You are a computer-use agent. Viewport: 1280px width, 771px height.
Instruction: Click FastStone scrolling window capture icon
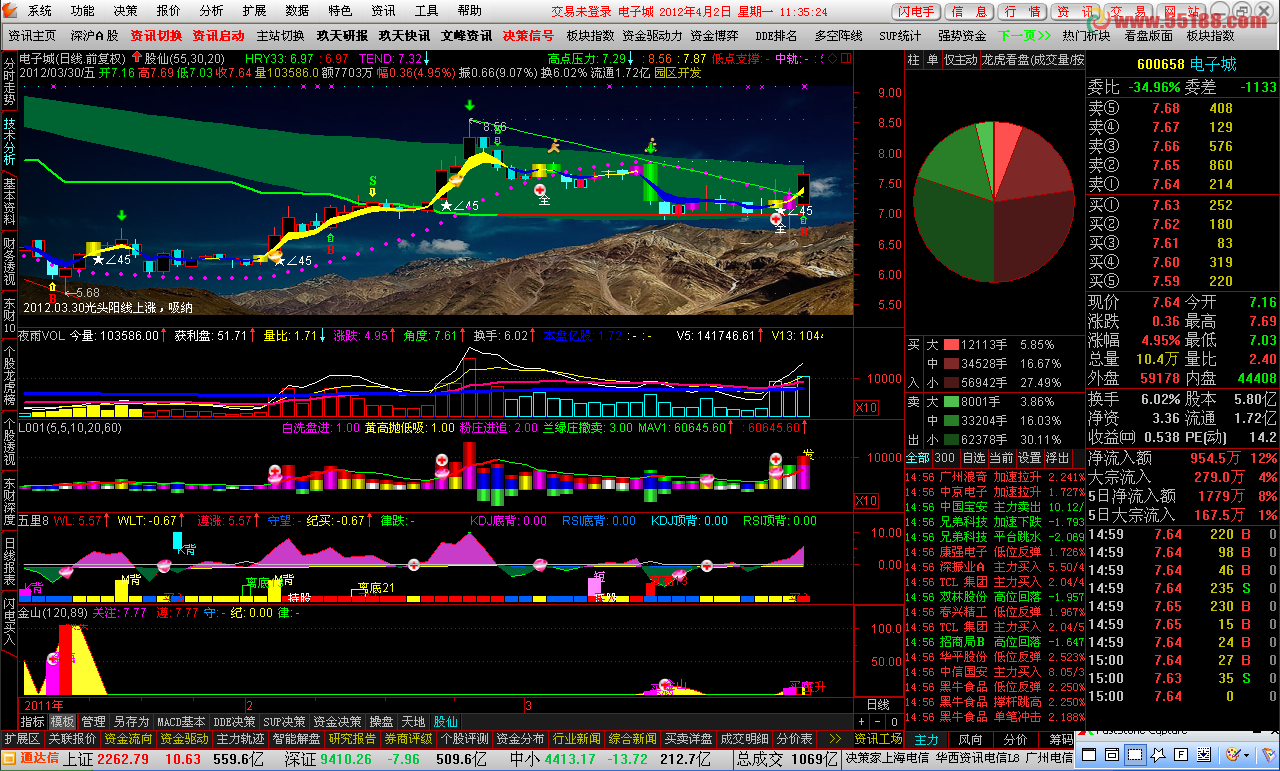tap(1204, 755)
